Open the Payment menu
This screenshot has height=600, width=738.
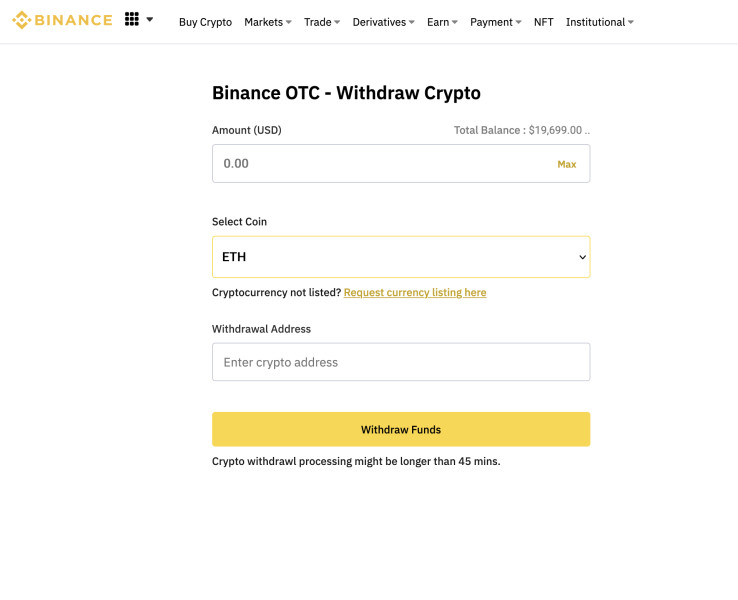tap(495, 22)
